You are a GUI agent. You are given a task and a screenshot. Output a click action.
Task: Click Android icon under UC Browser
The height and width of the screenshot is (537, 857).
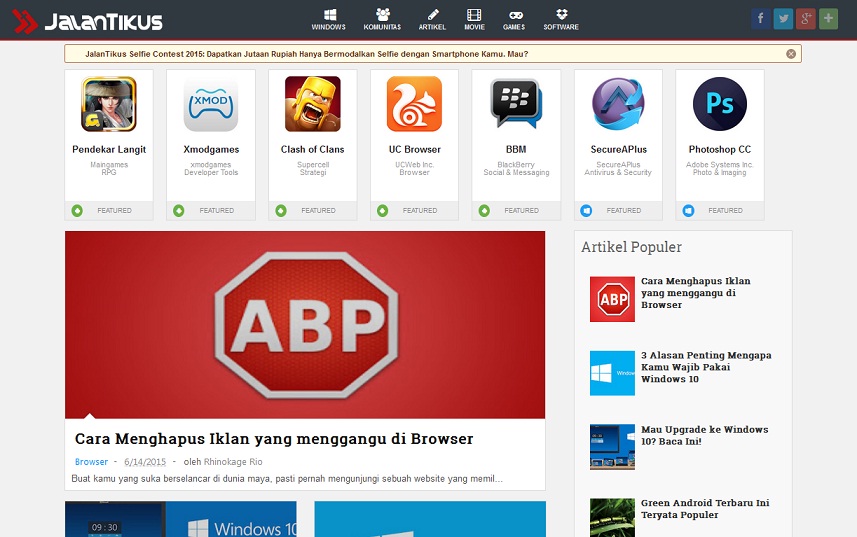pos(383,210)
